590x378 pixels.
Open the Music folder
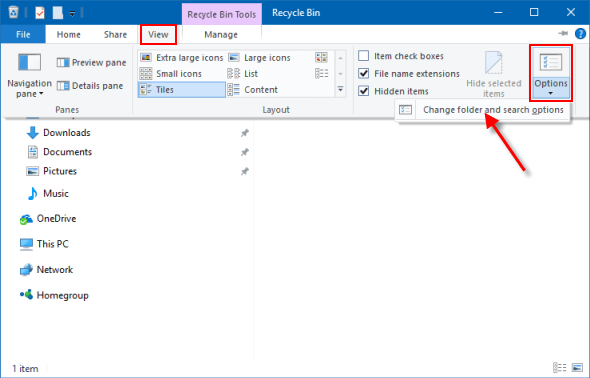[x=48, y=193]
